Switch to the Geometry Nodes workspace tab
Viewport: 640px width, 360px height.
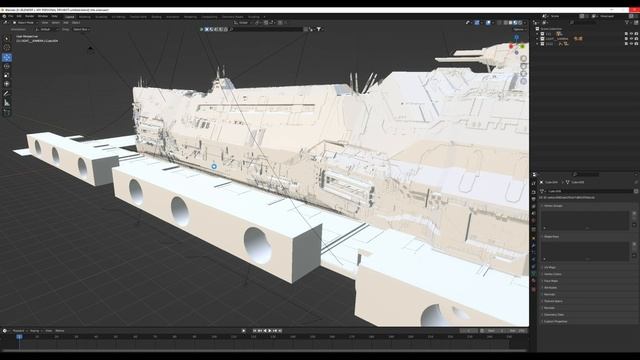click(232, 17)
